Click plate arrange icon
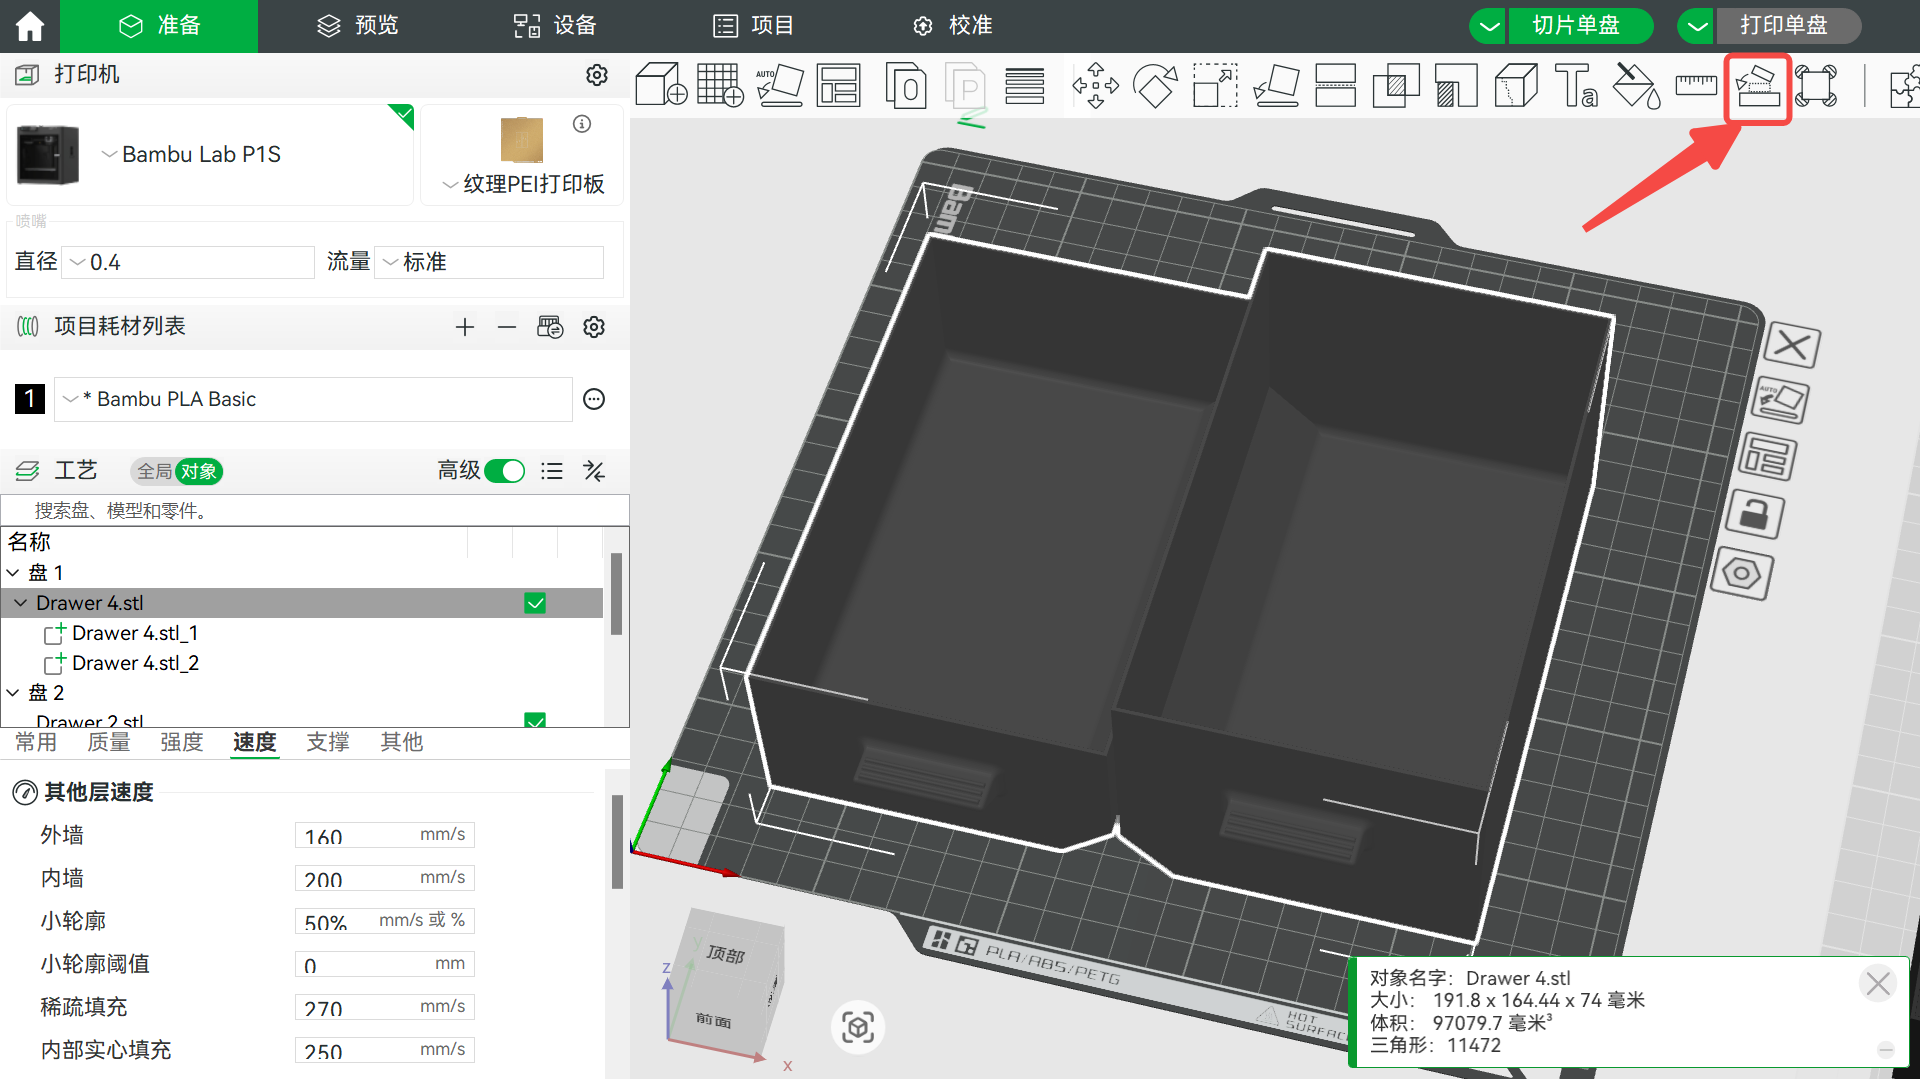1920x1079 pixels. pos(1767,458)
